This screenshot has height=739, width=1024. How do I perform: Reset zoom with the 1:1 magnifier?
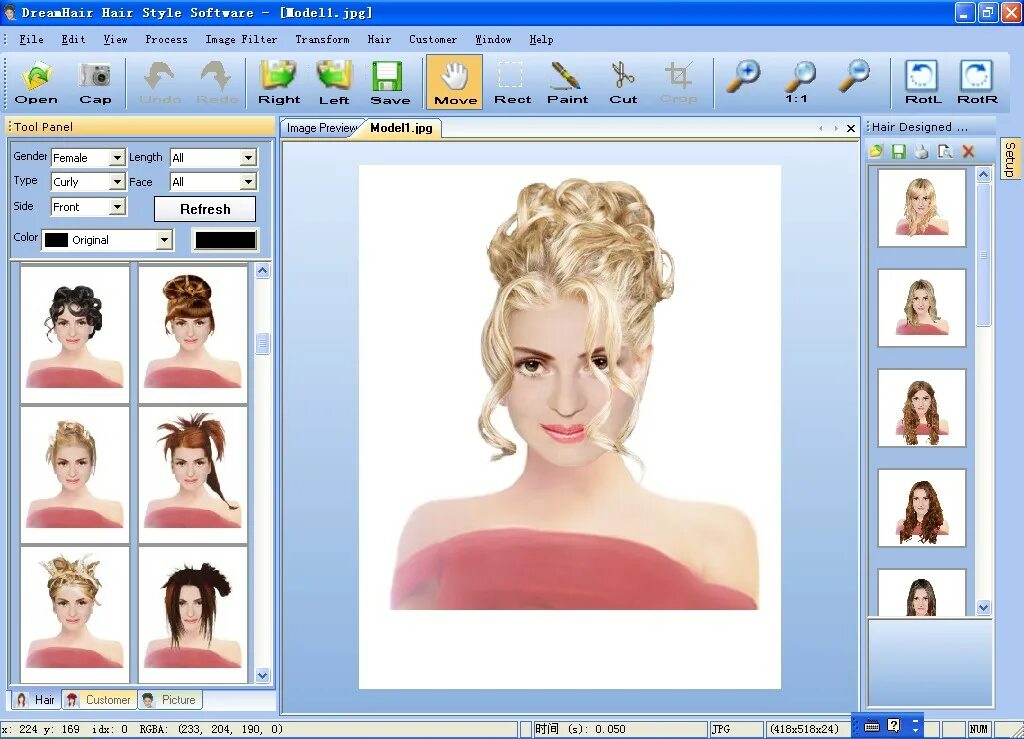point(798,80)
